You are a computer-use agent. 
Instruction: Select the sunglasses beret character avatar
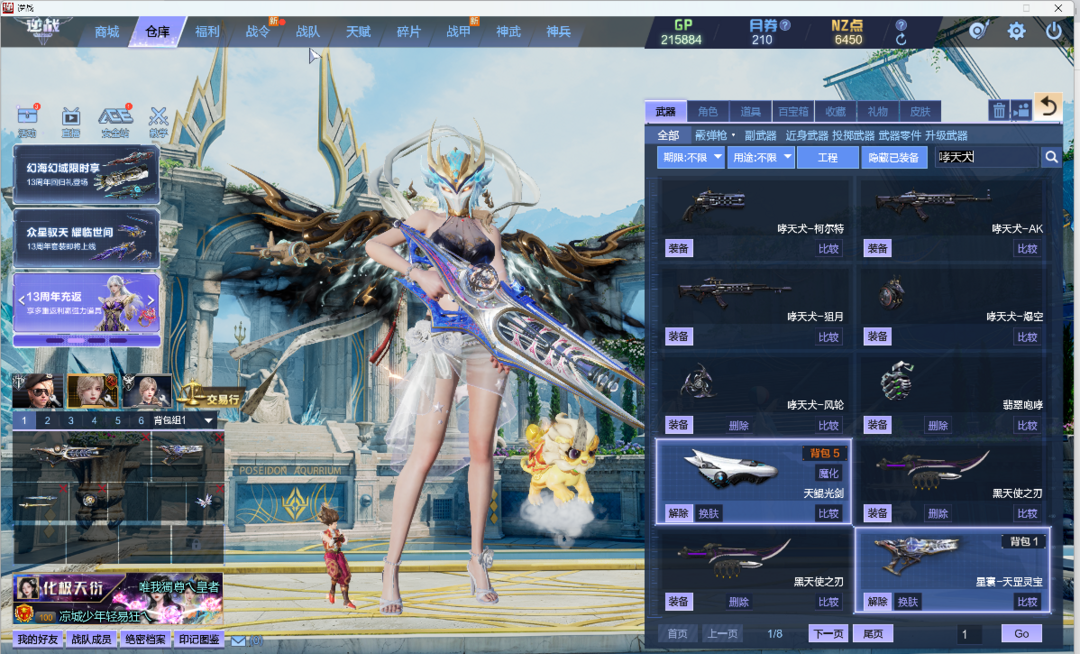point(38,391)
